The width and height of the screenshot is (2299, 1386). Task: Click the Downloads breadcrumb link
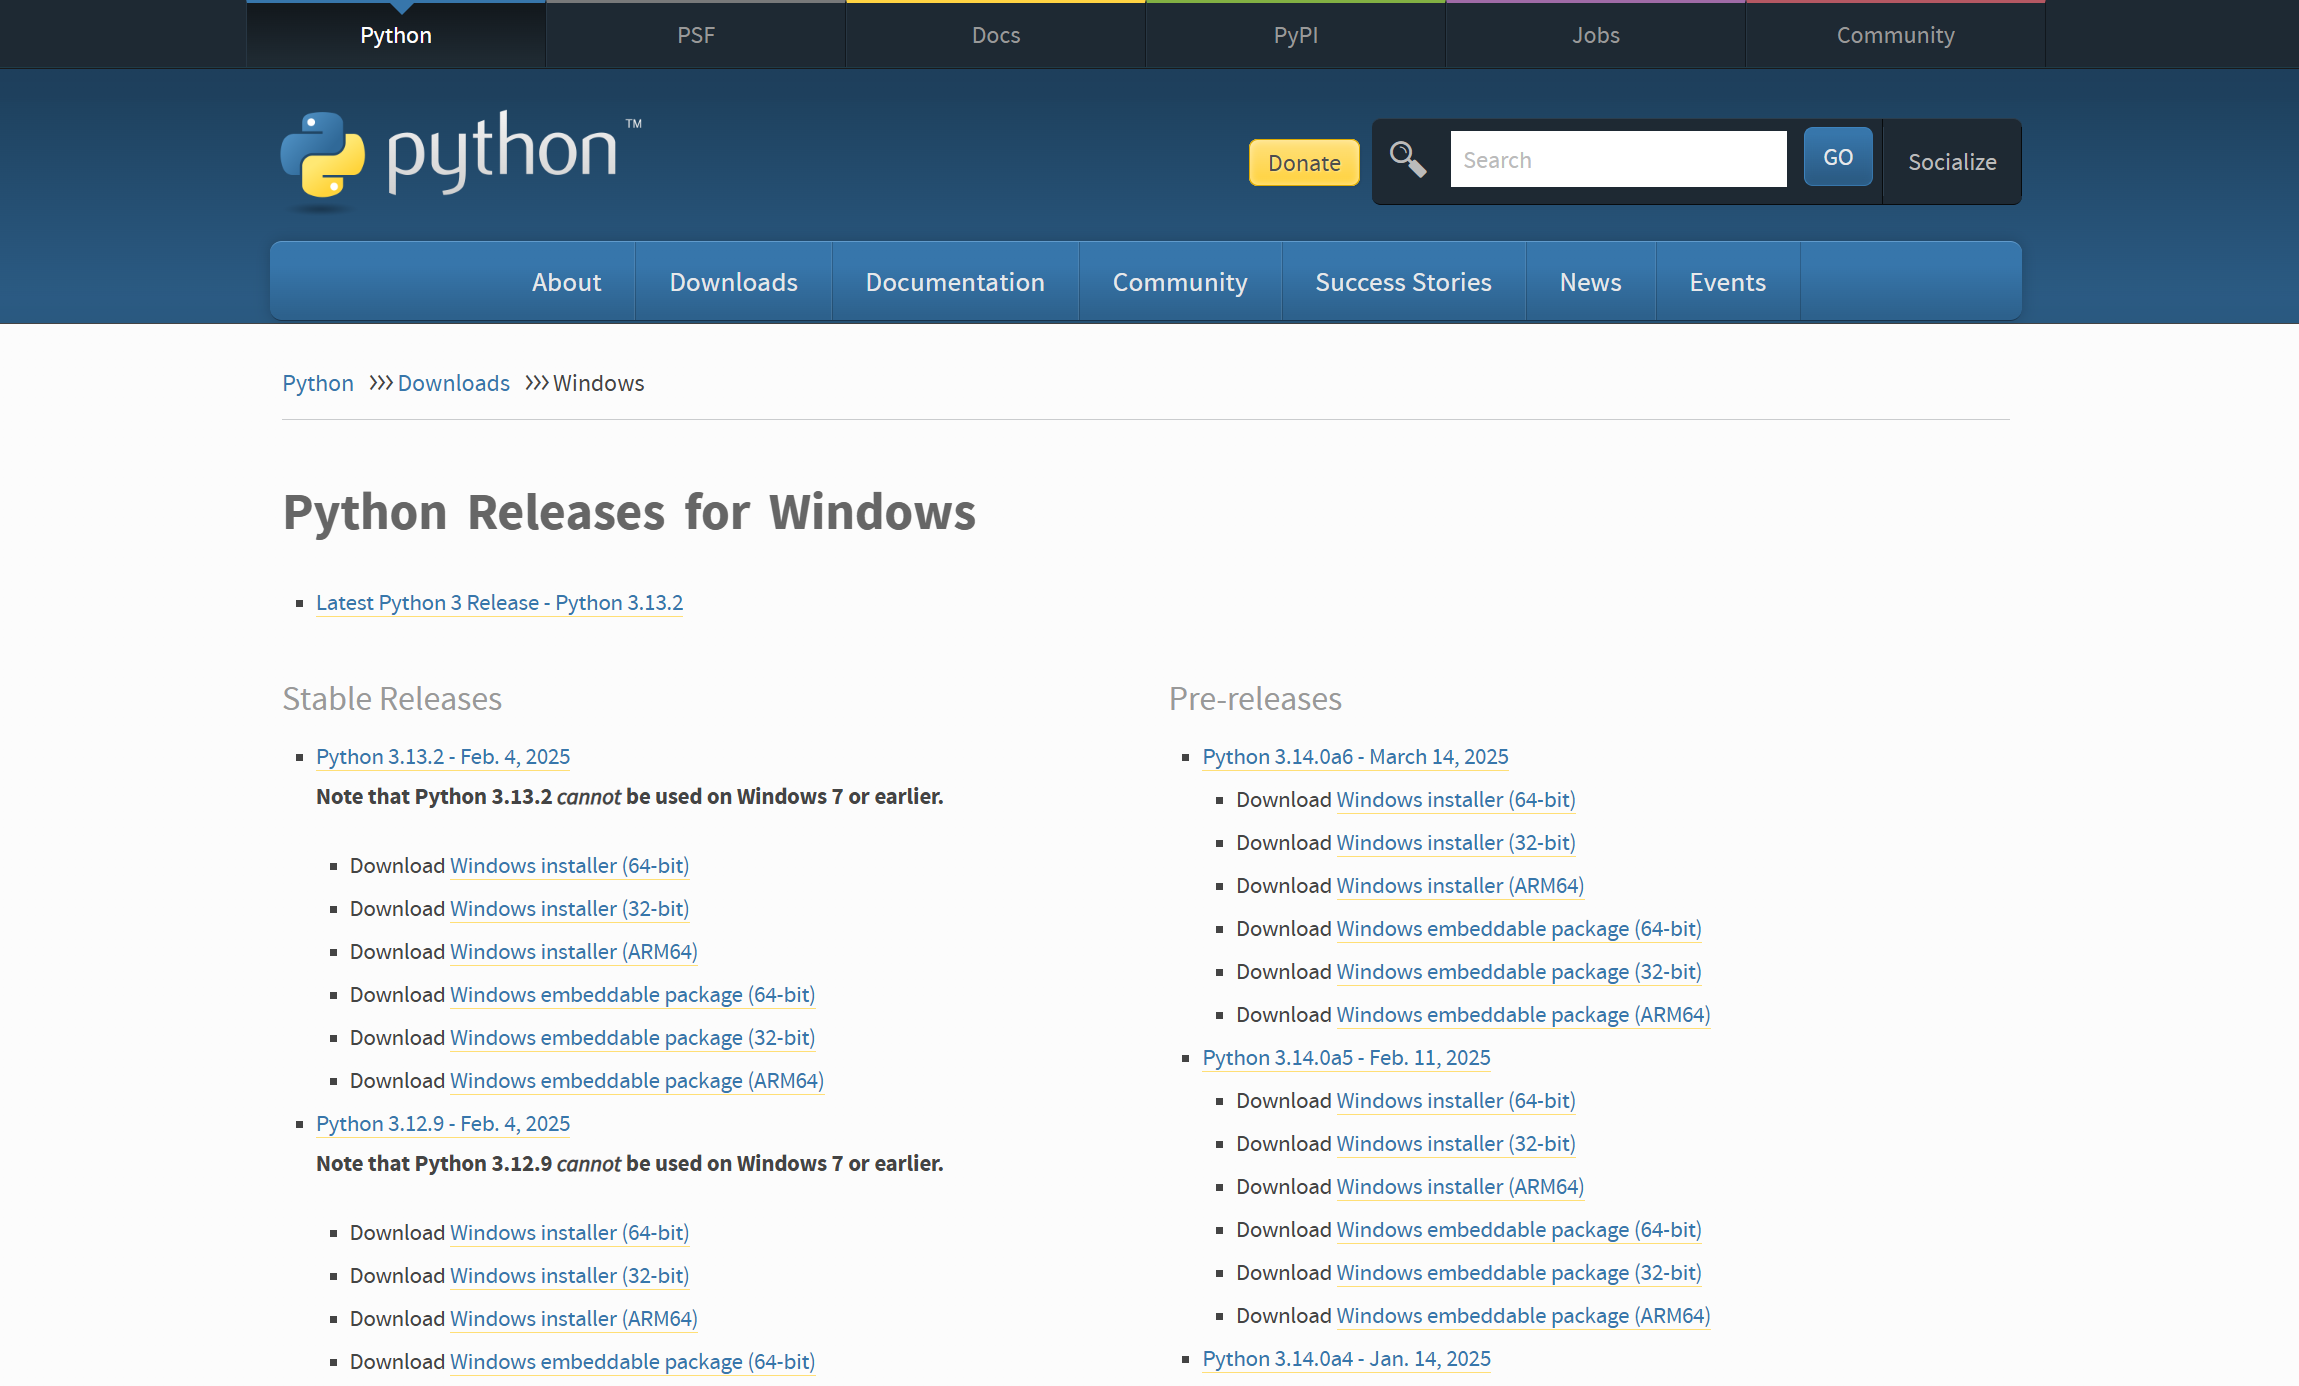[x=453, y=383]
